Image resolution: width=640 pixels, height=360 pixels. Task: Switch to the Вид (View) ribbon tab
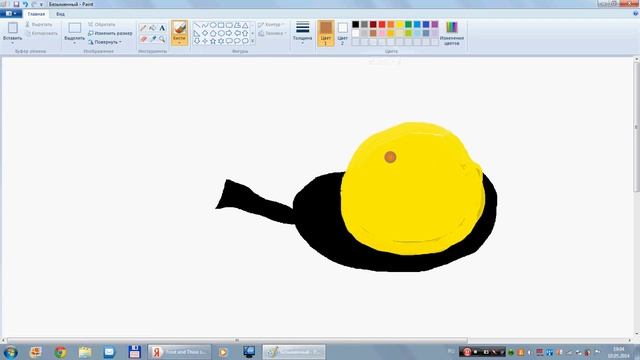(60, 14)
